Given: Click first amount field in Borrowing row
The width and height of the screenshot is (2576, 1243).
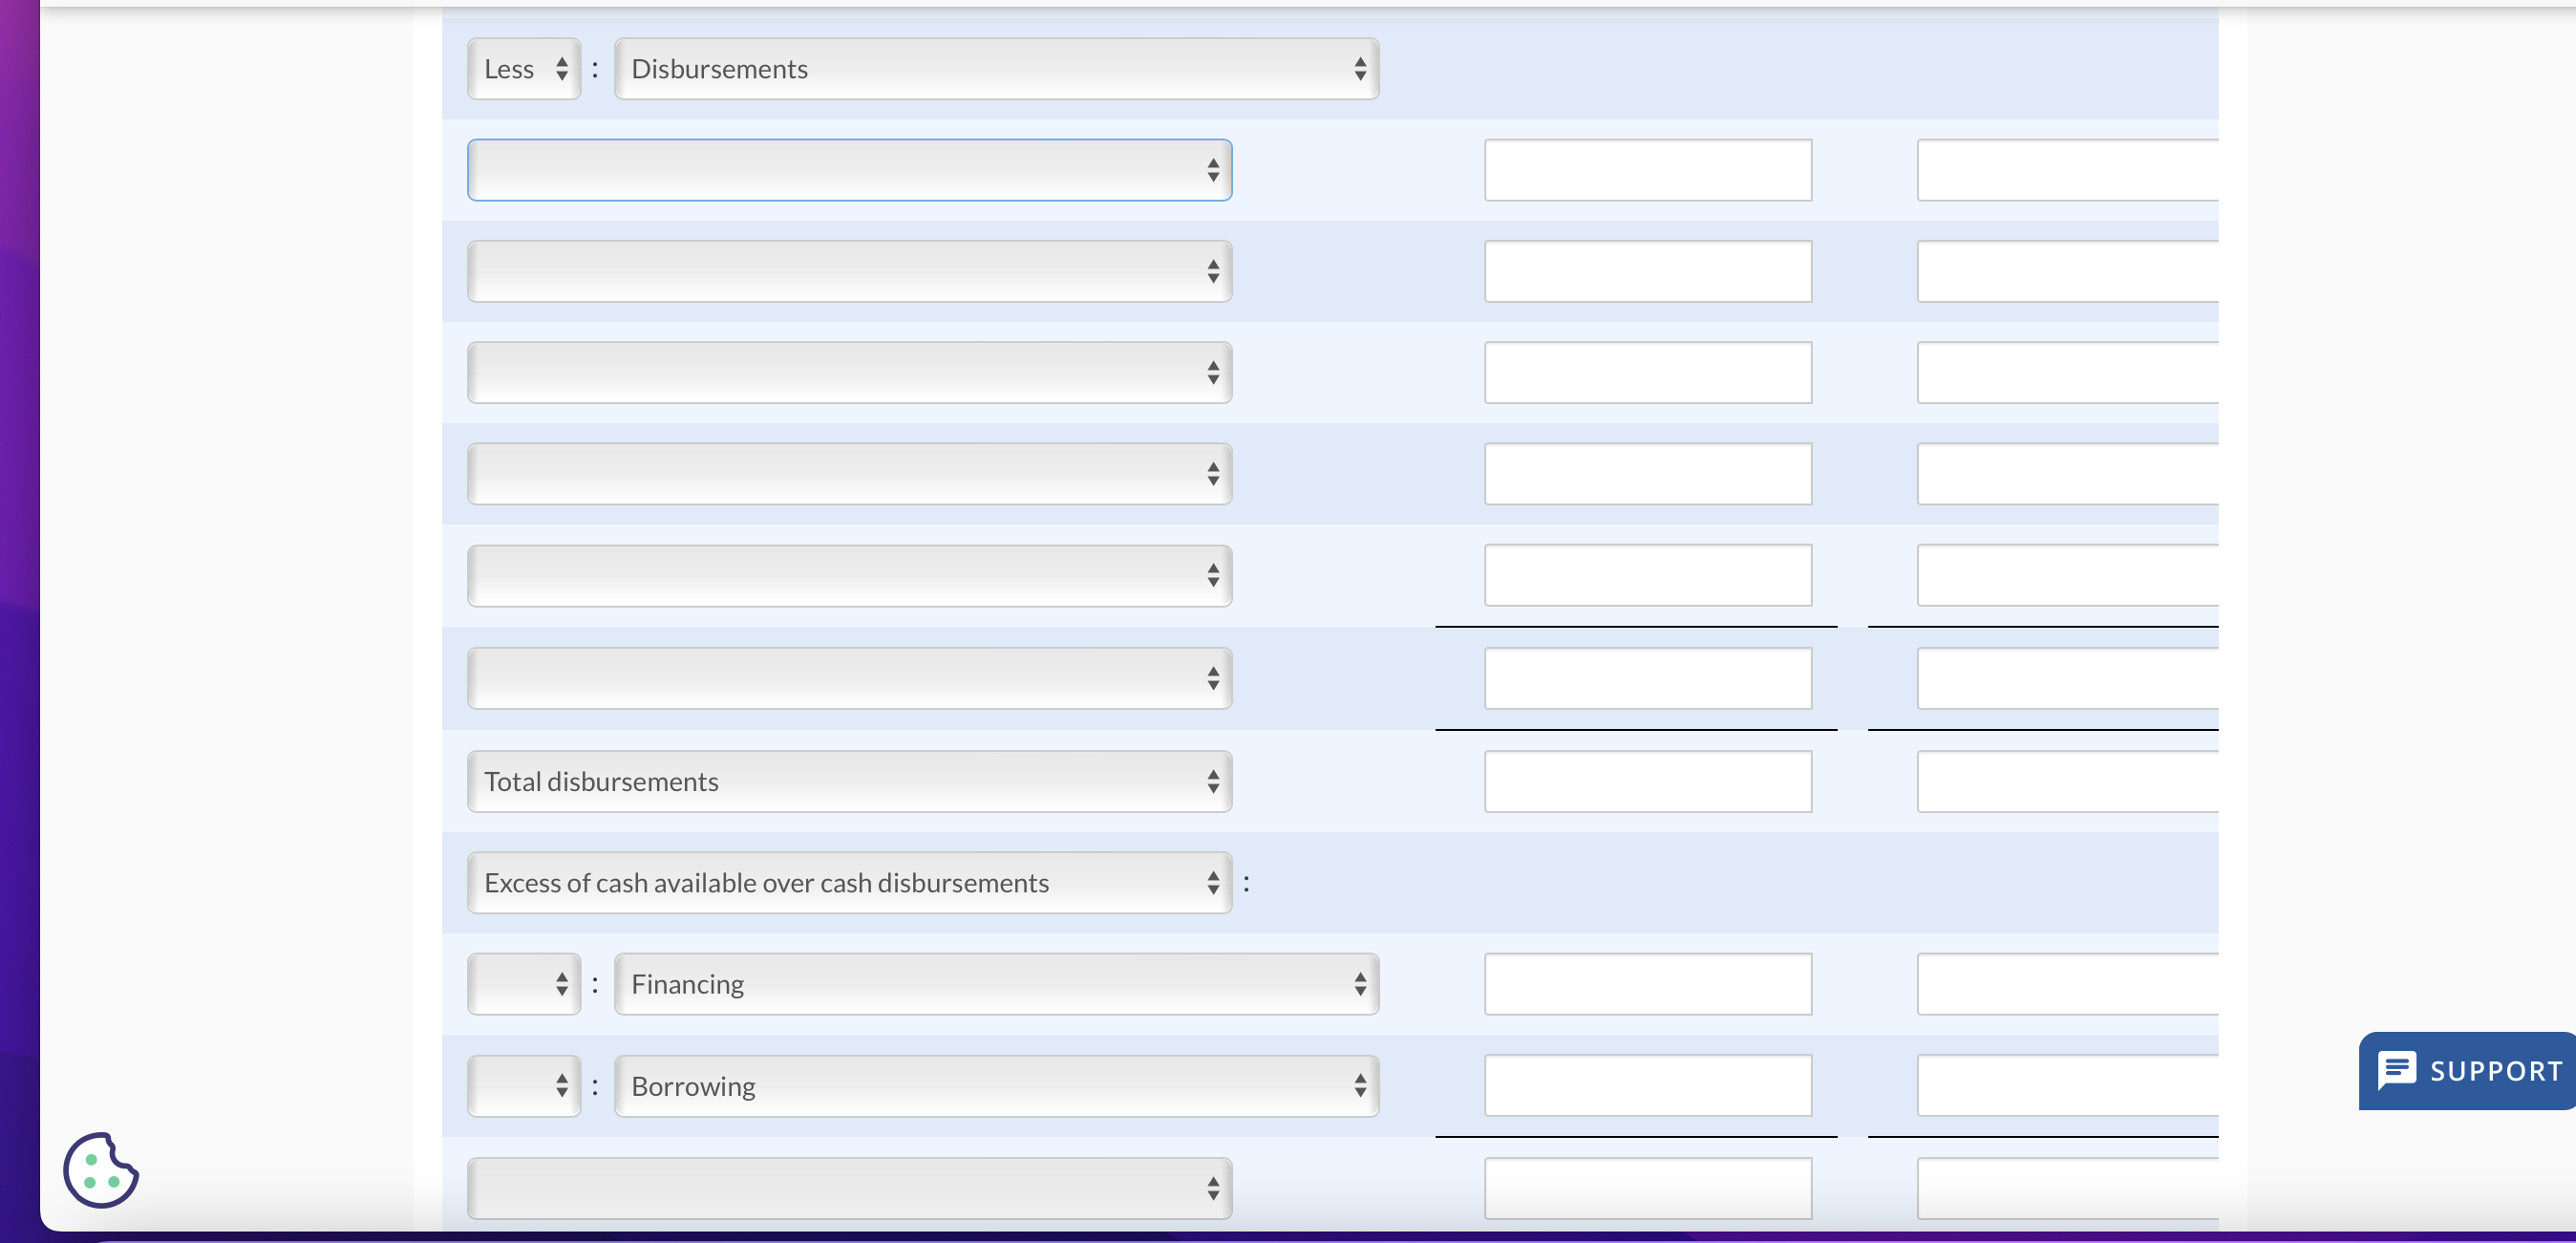Looking at the screenshot, I should (1647, 1086).
